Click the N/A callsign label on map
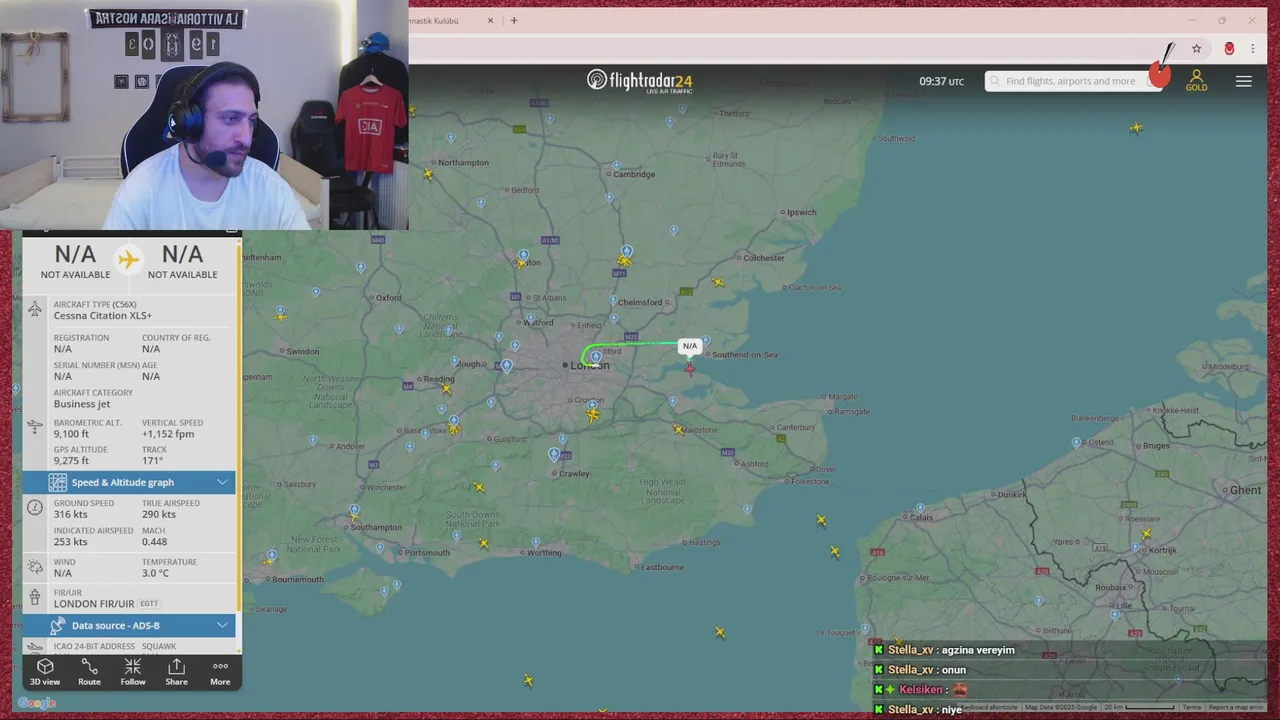The width and height of the screenshot is (1280, 720). coord(690,346)
